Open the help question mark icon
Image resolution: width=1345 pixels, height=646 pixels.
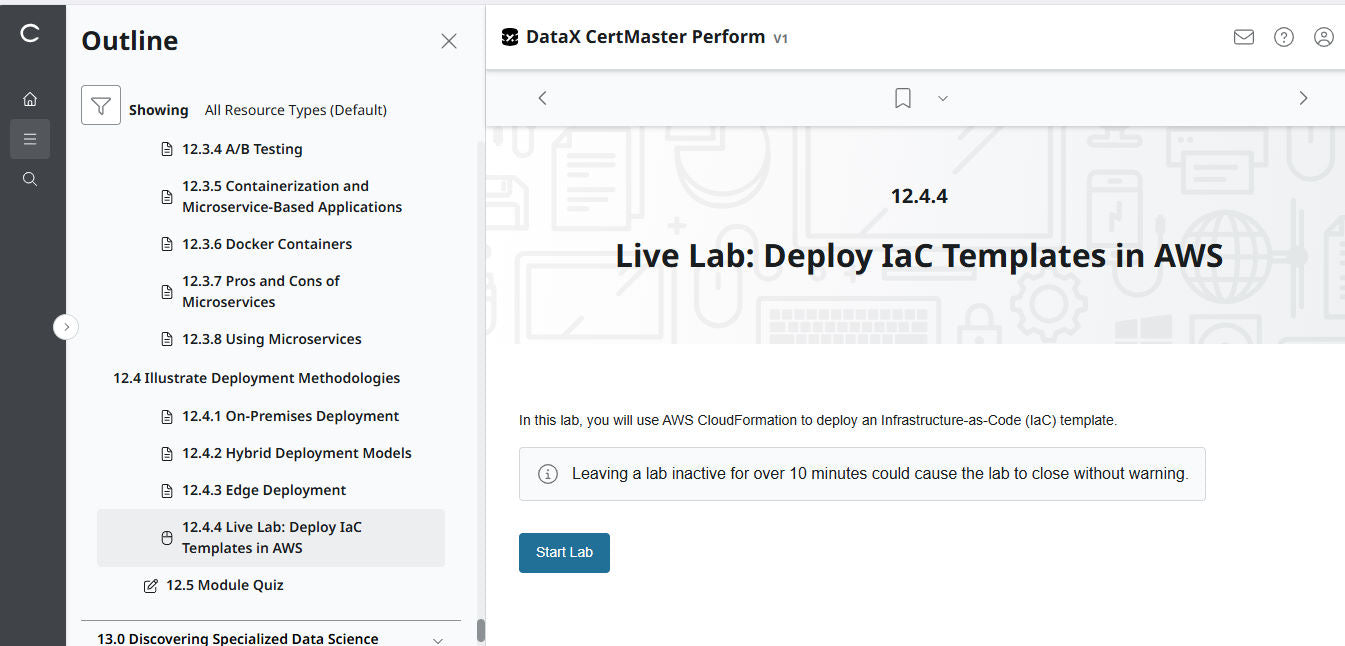[x=1283, y=36]
